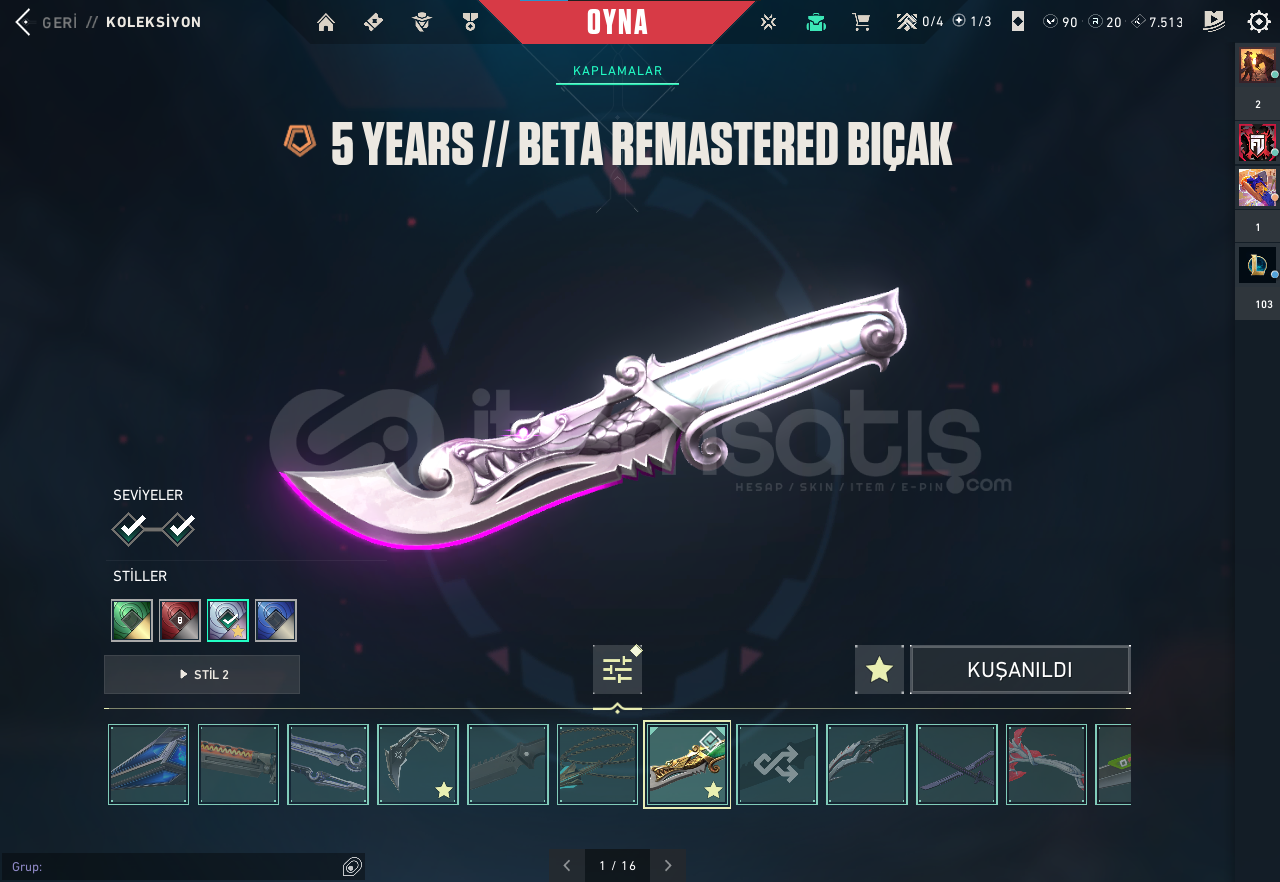Open the Home icon in top navigation
This screenshot has width=1280, height=882.
(x=326, y=22)
